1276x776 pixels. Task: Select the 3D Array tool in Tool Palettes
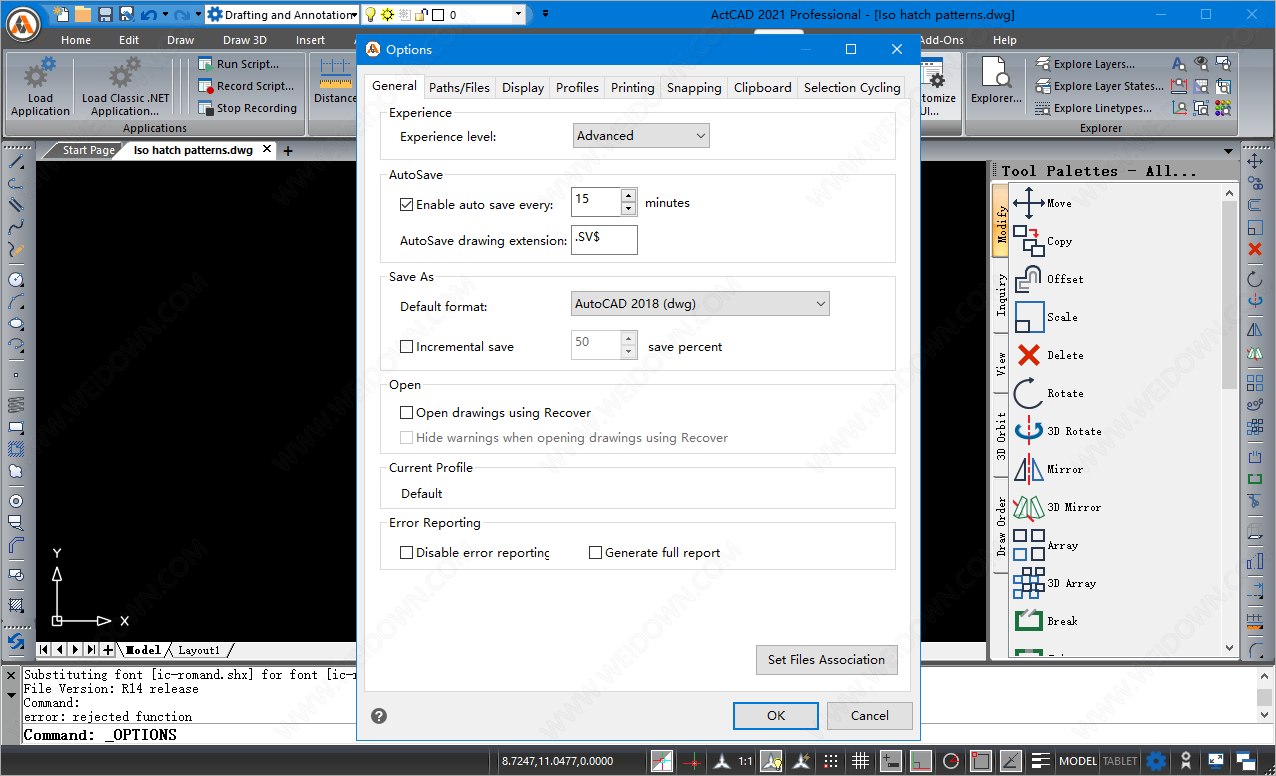1054,583
